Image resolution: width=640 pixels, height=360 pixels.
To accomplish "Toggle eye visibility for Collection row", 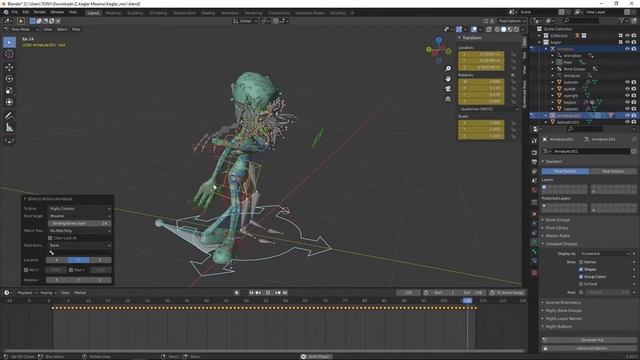I will [x=627, y=36].
